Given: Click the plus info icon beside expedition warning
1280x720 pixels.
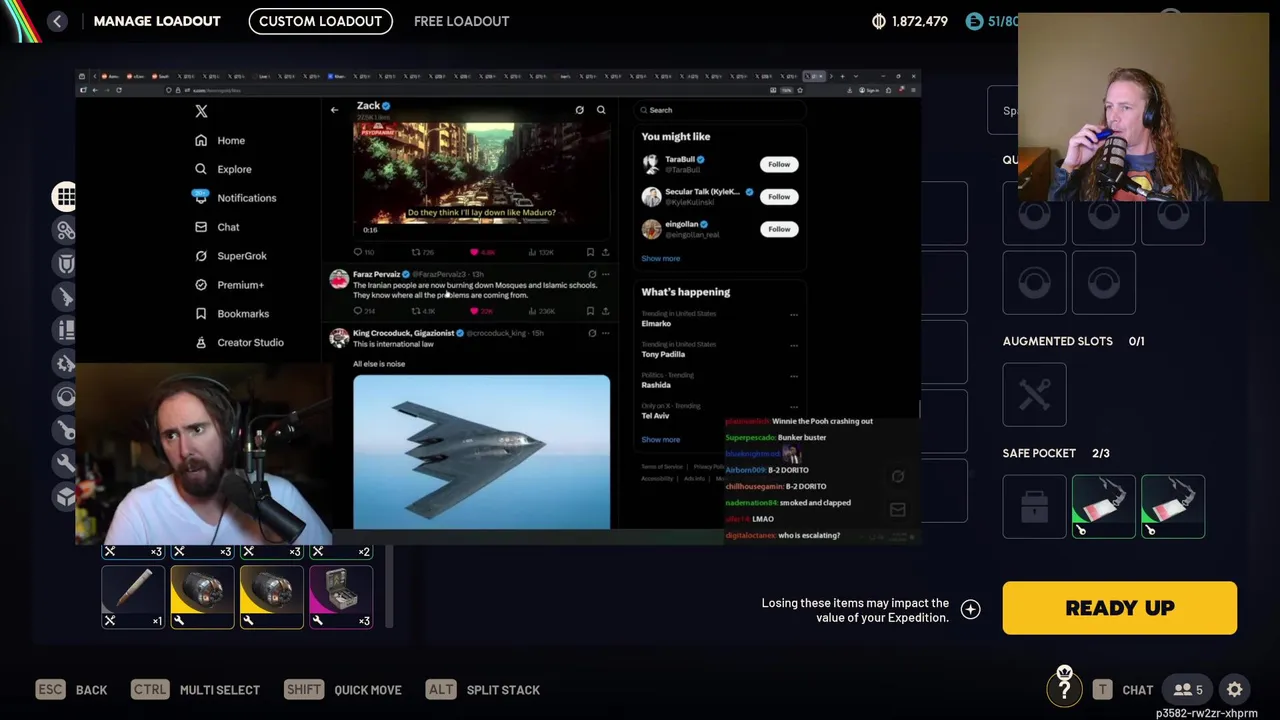Looking at the screenshot, I should pos(970,610).
